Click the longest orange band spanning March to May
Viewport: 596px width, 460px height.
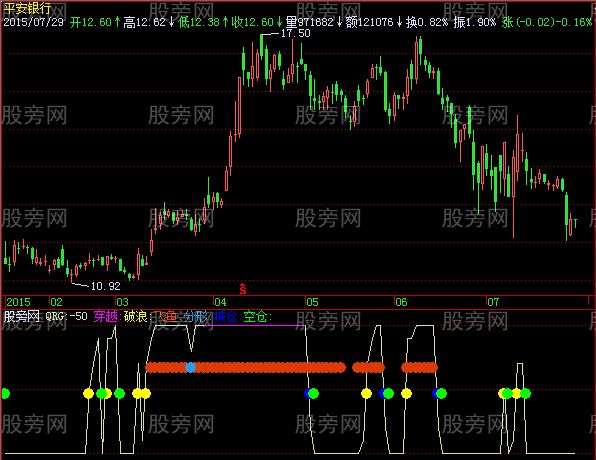[x=246, y=367]
